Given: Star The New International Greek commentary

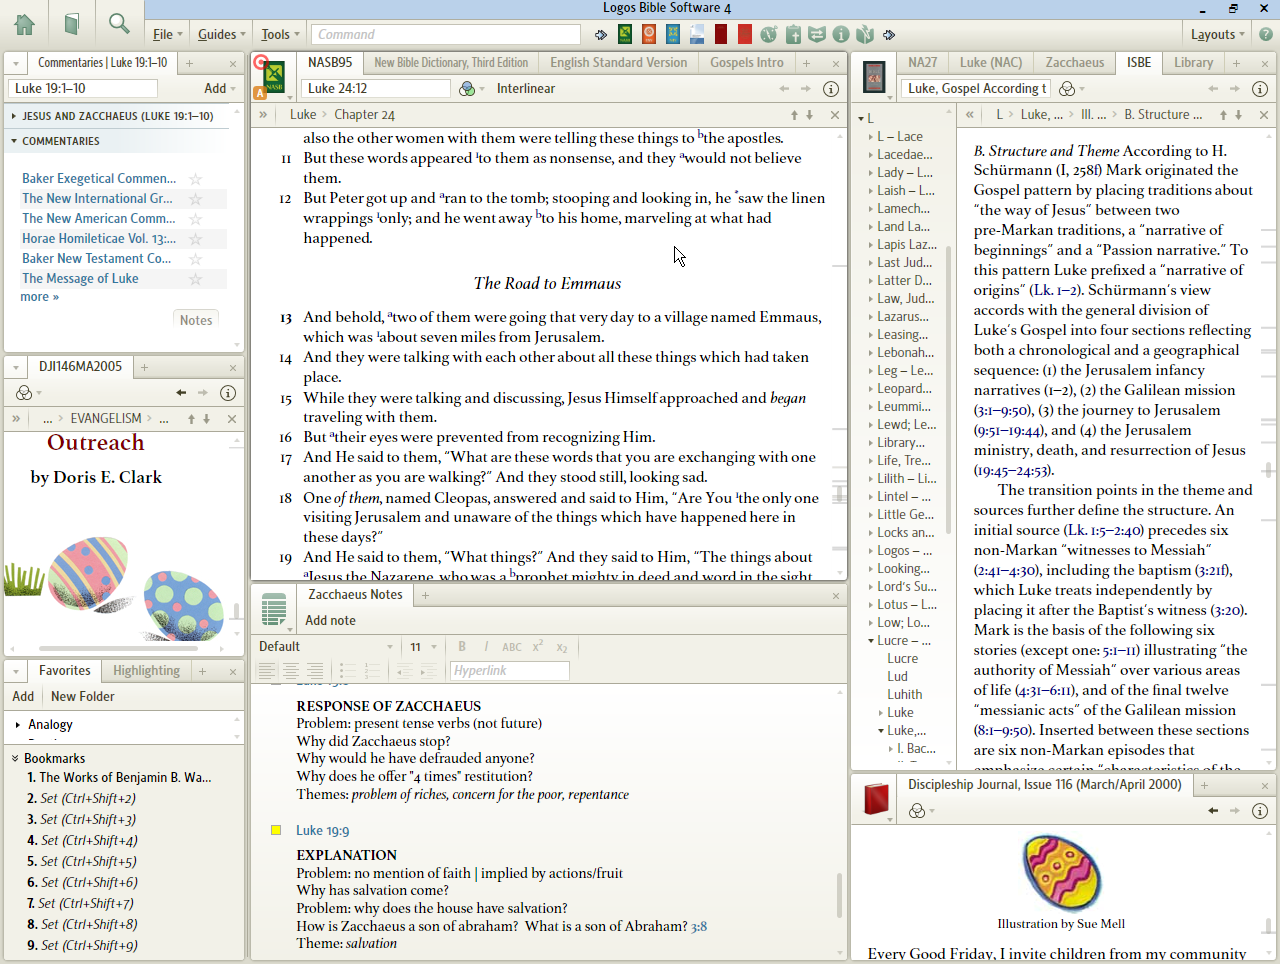Looking at the screenshot, I should click(196, 199).
